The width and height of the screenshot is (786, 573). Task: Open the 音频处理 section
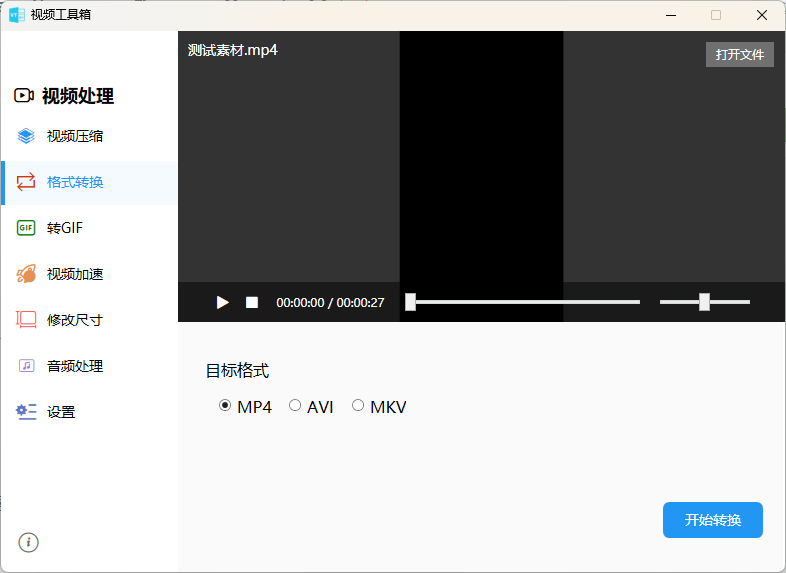[x=90, y=366]
